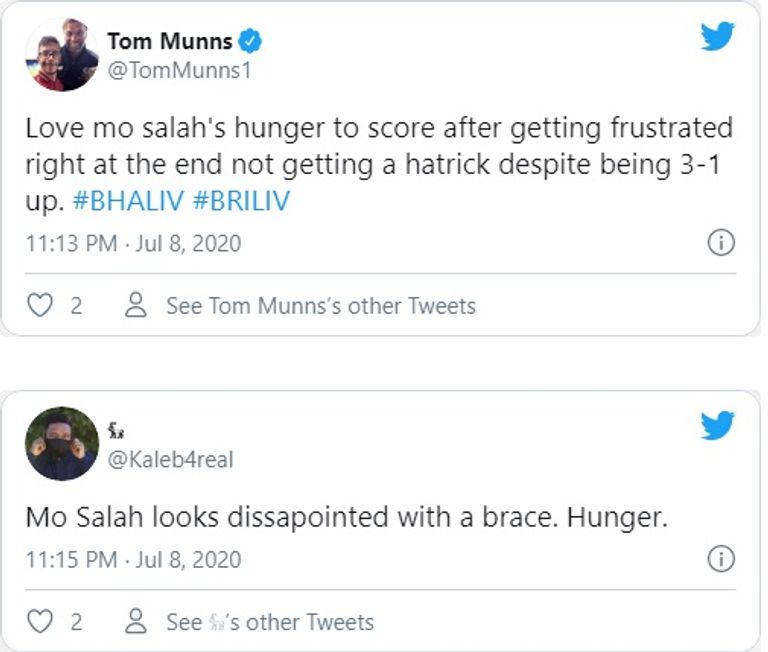Click Twitter bird logo on Kaleb4real tweet
This screenshot has height=652, width=768.
(717, 426)
